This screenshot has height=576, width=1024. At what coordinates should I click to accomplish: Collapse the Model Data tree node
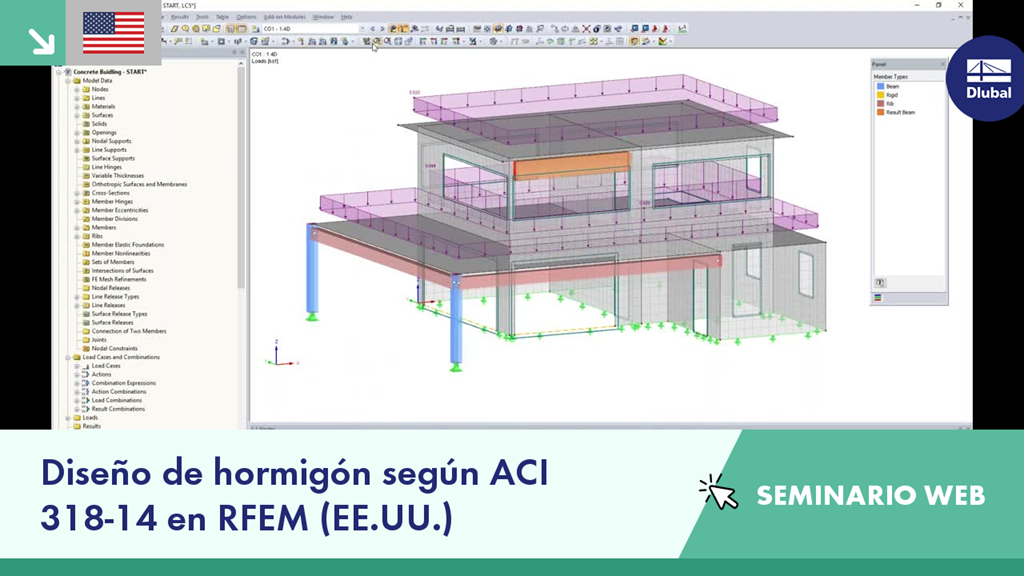(67, 80)
